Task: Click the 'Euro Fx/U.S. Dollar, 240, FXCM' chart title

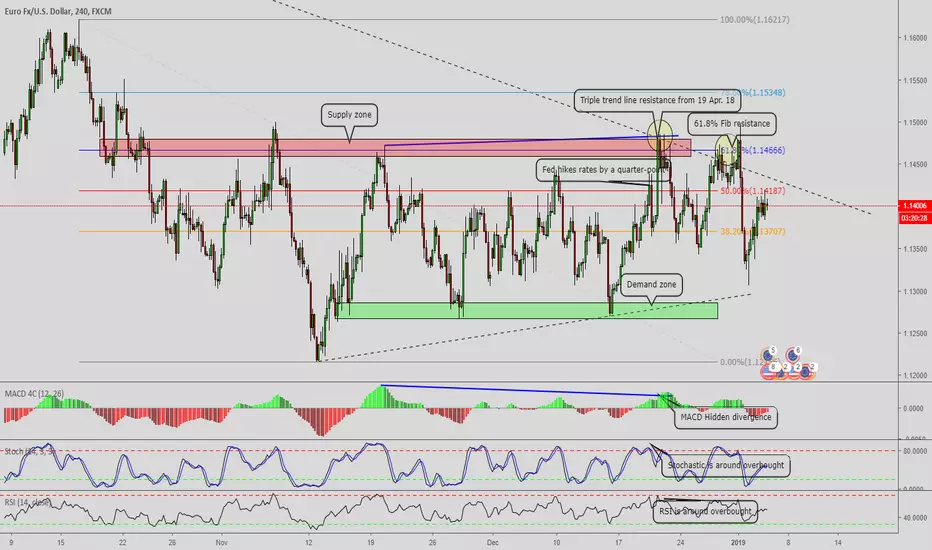Action: (58, 11)
